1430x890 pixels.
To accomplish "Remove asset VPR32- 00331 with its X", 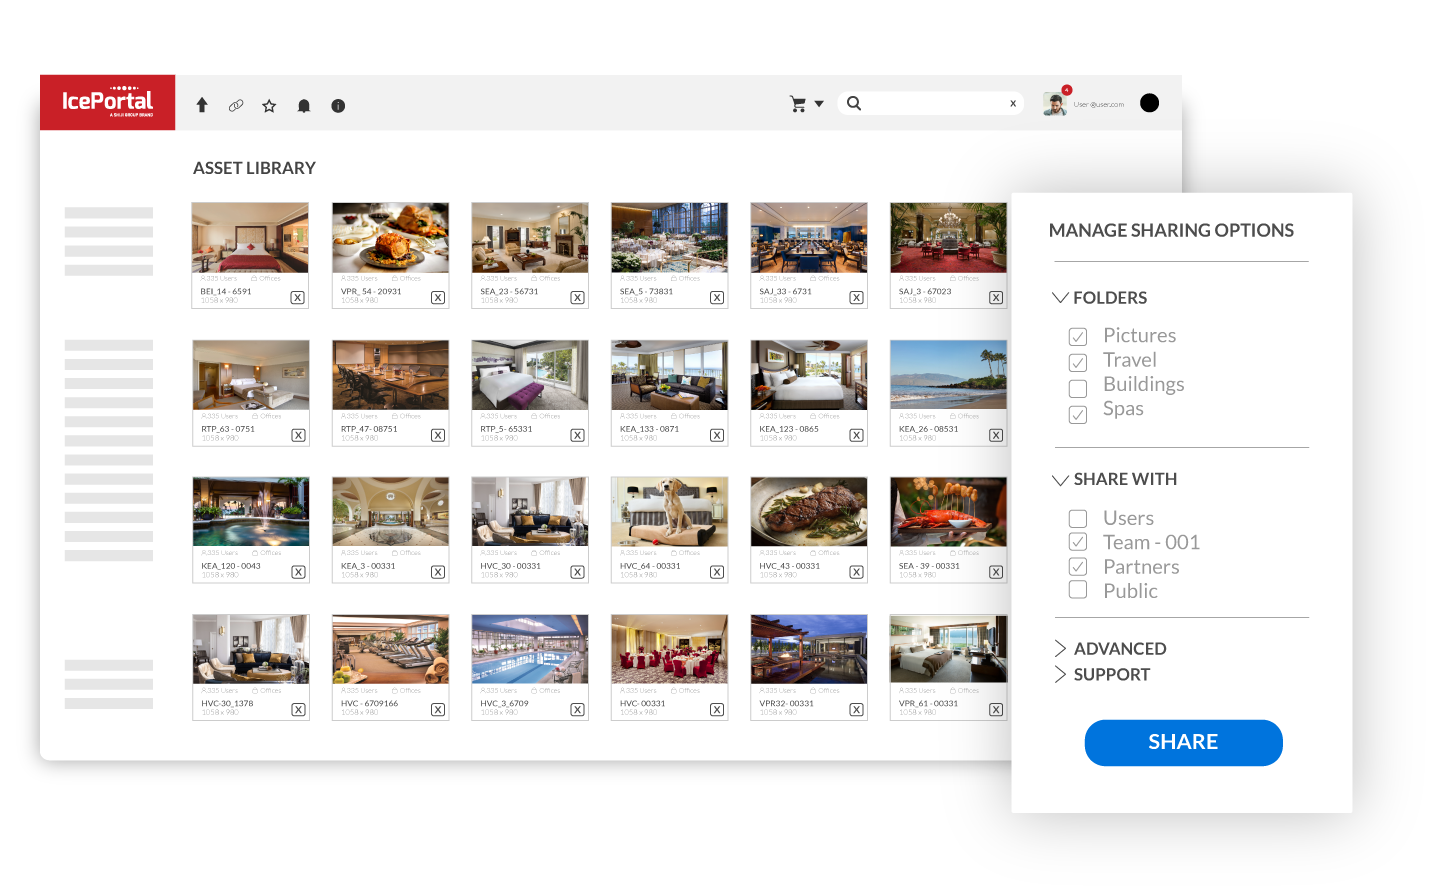I will coord(857,709).
